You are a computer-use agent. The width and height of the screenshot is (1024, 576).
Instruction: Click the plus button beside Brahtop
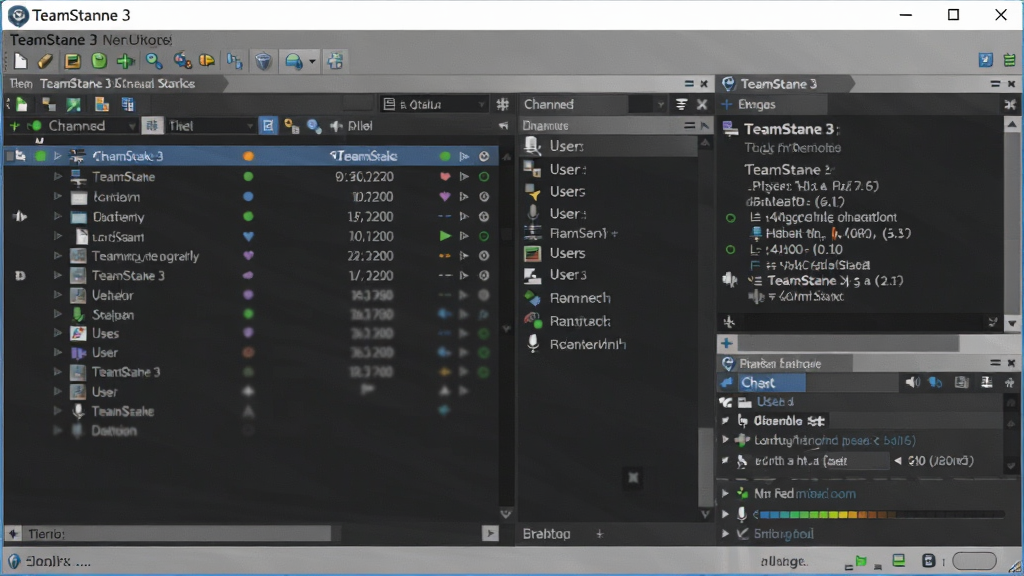pyautogui.click(x=600, y=534)
